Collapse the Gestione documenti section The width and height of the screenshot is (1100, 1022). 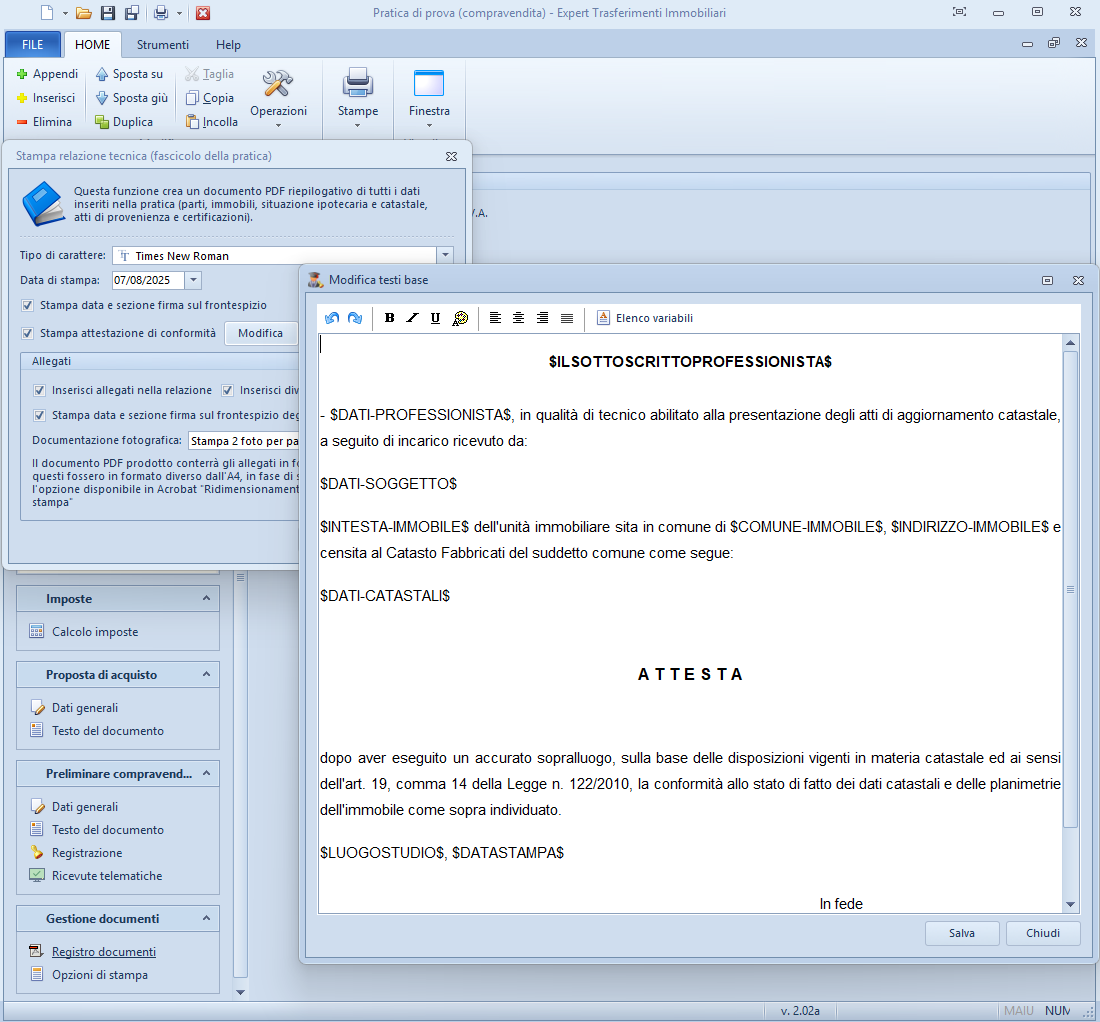click(206, 918)
